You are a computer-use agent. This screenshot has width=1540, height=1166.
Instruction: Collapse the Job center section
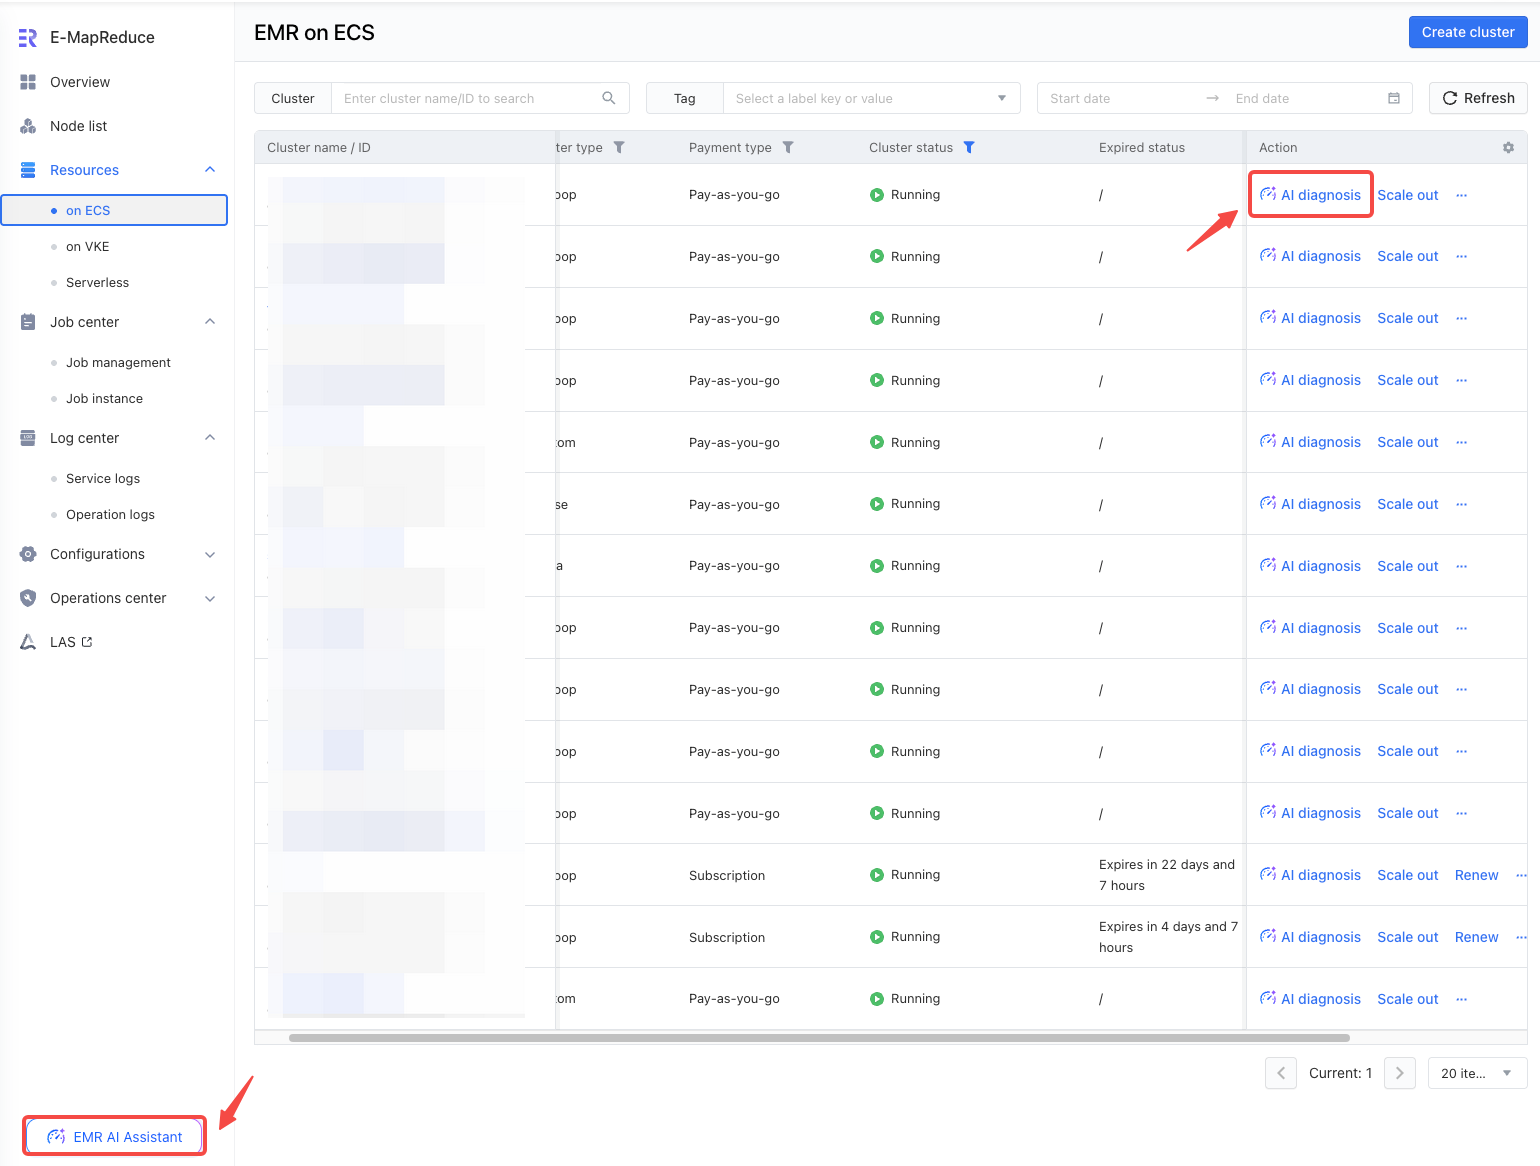pyautogui.click(x=210, y=322)
